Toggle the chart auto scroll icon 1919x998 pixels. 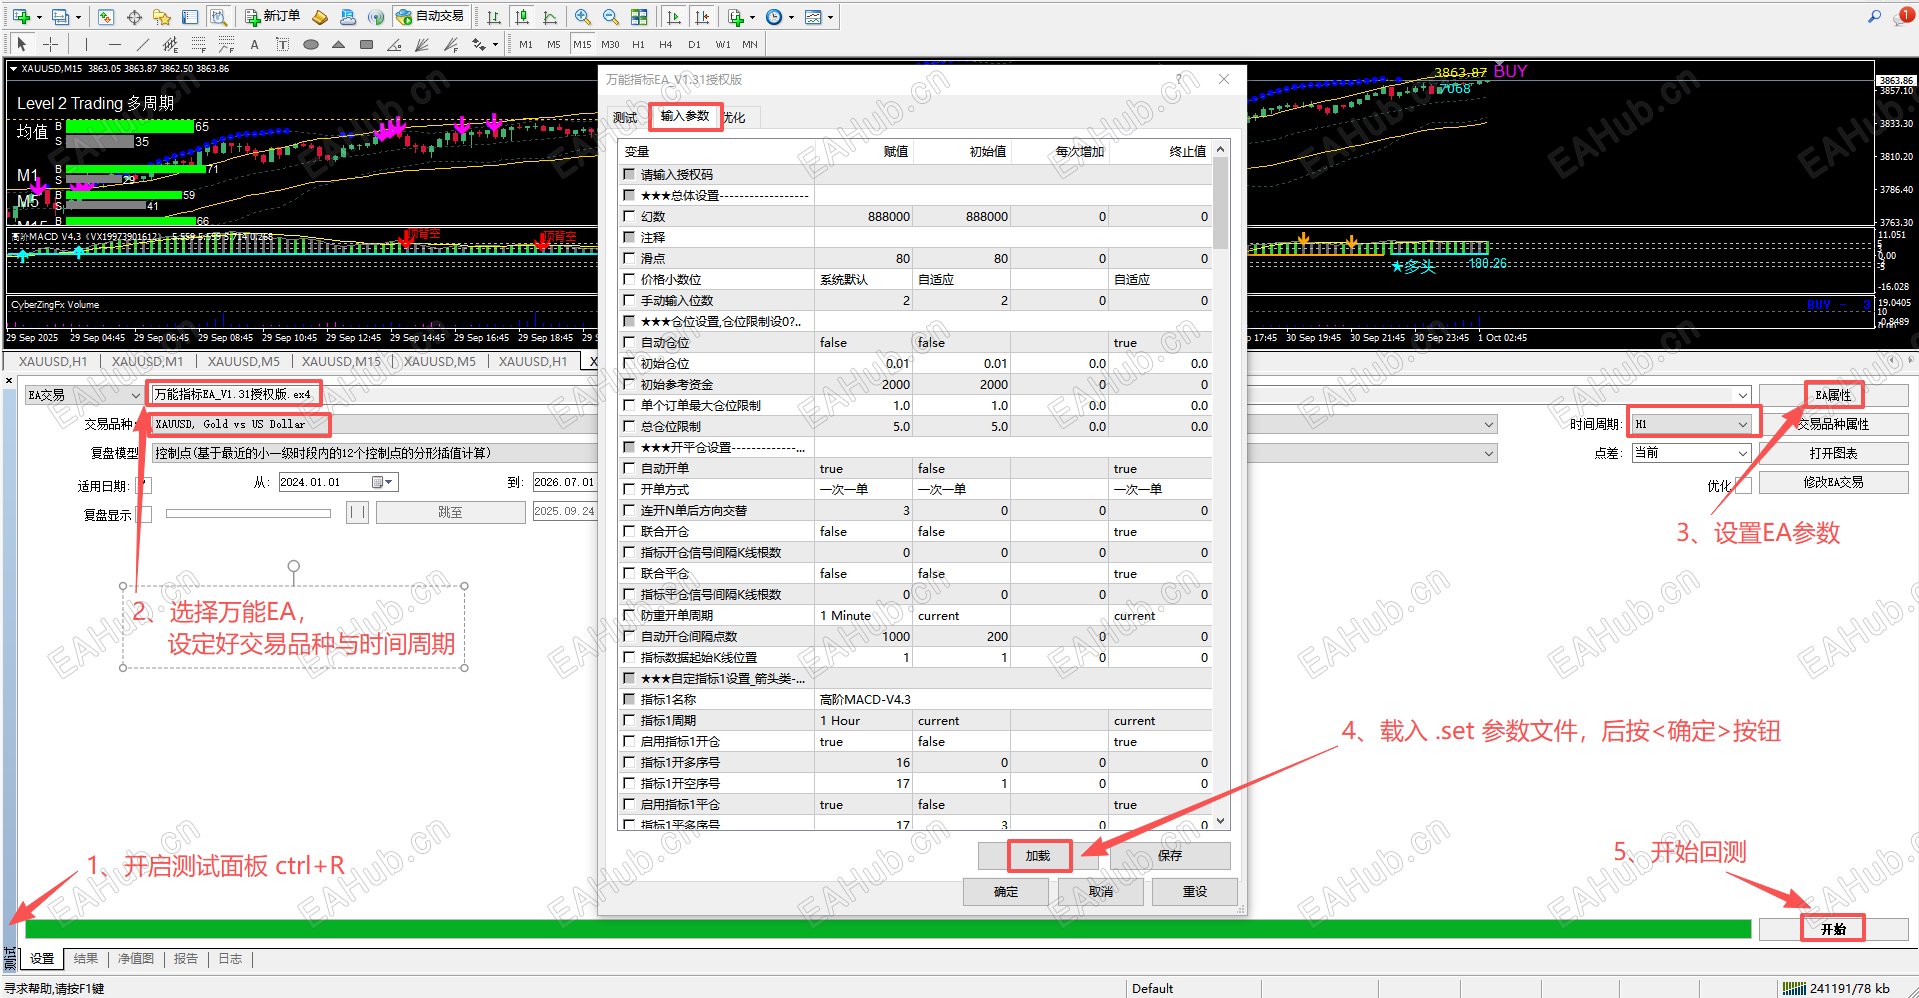(674, 17)
